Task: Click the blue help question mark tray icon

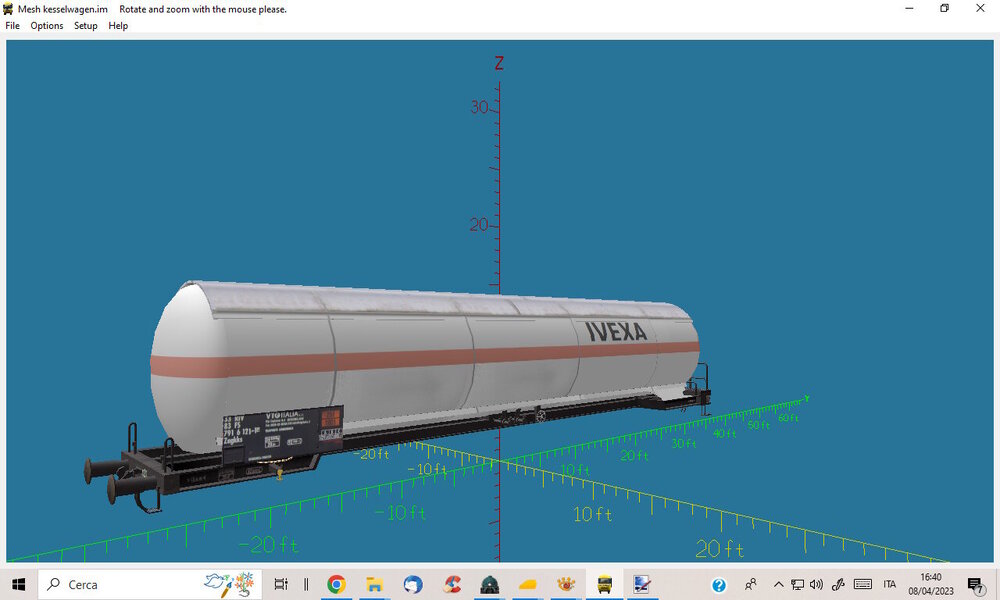Action: [x=719, y=585]
